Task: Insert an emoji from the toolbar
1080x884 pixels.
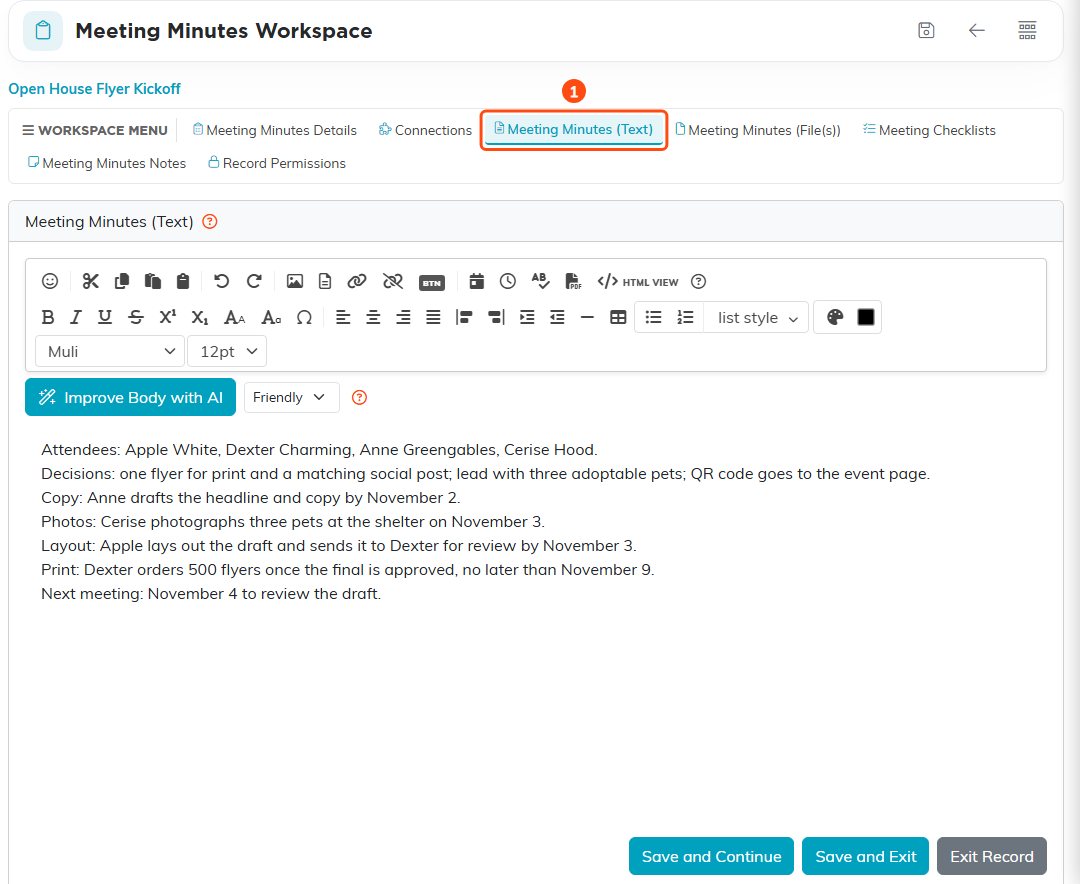Action: pos(50,281)
